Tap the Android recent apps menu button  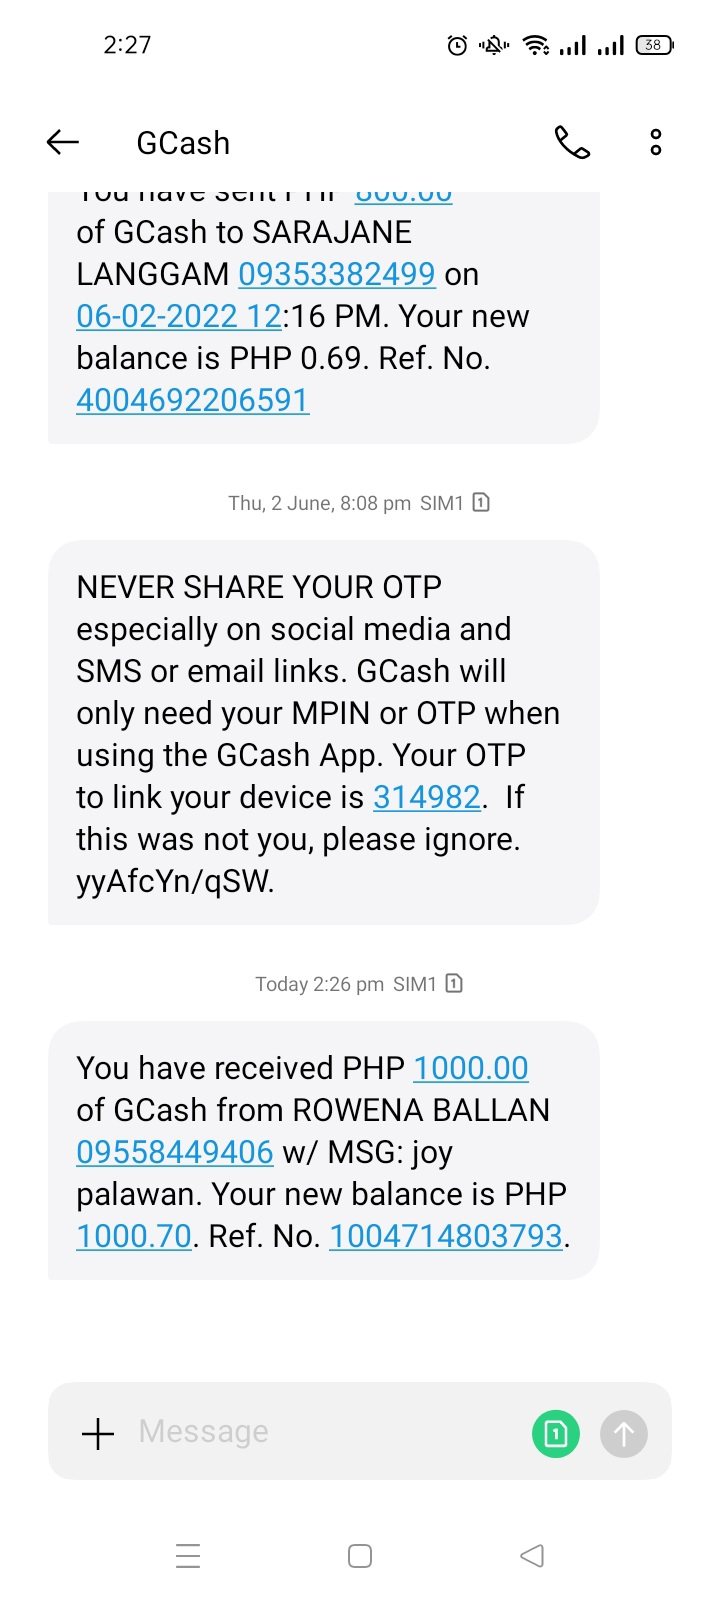tap(188, 1556)
